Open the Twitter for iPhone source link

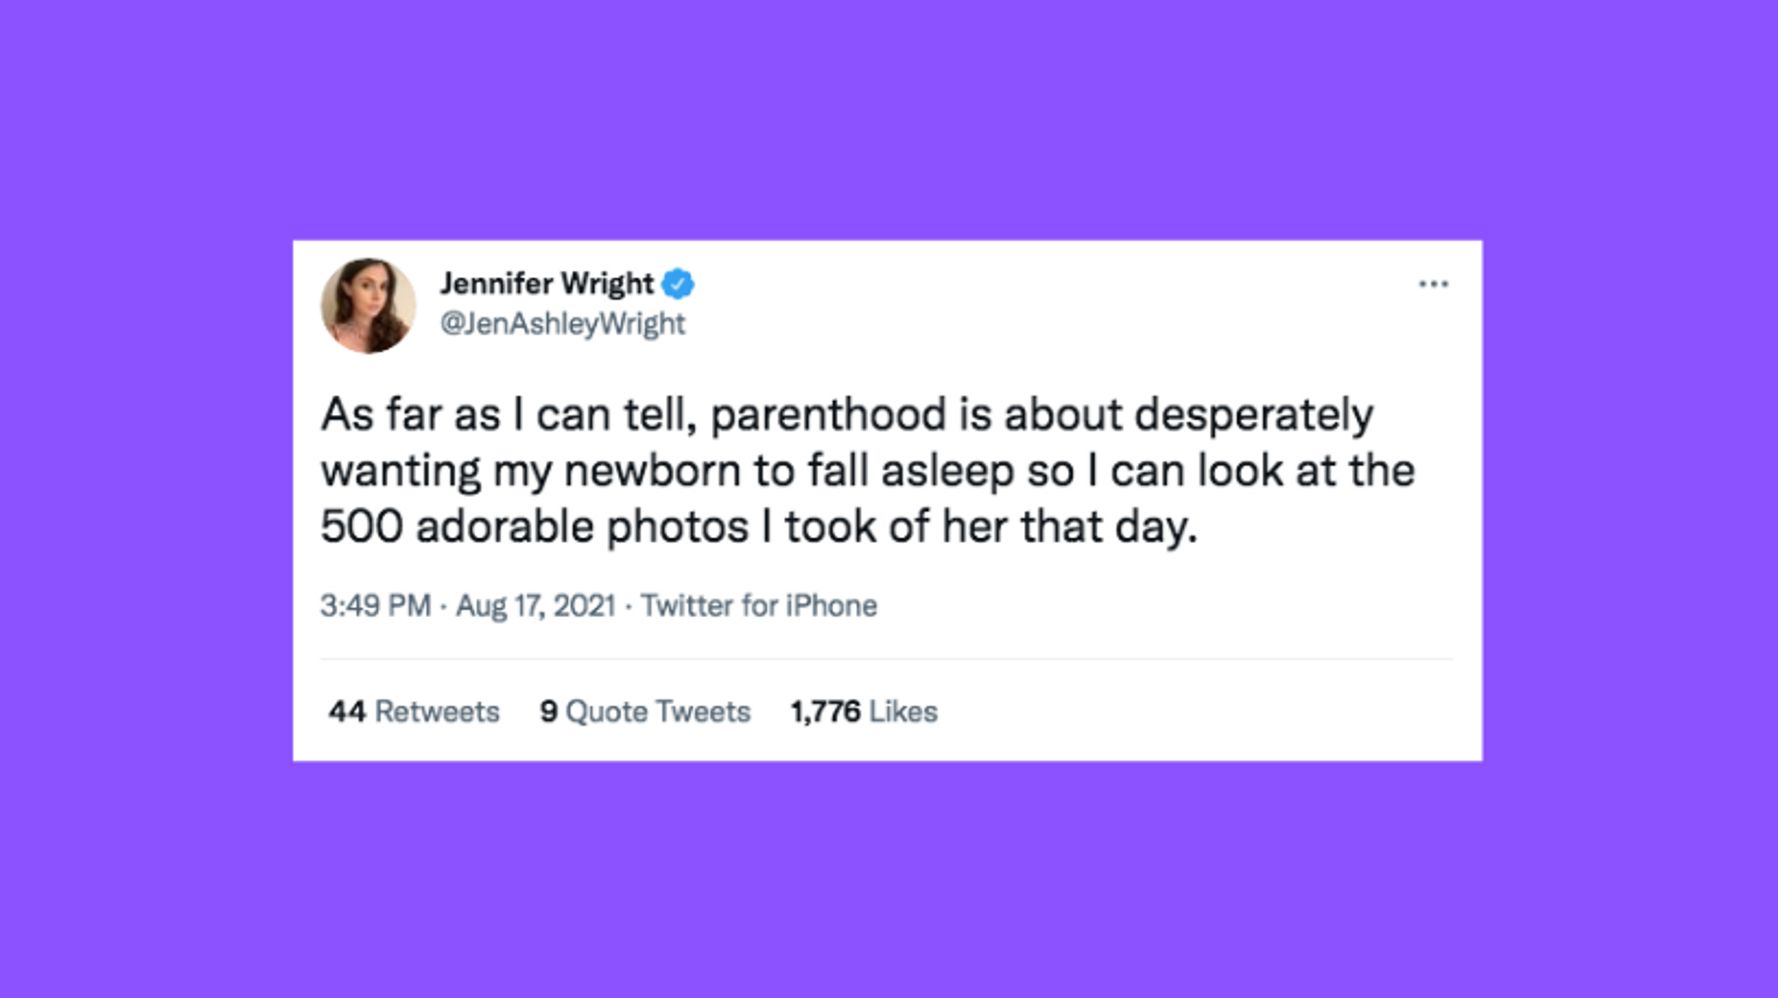(x=758, y=606)
